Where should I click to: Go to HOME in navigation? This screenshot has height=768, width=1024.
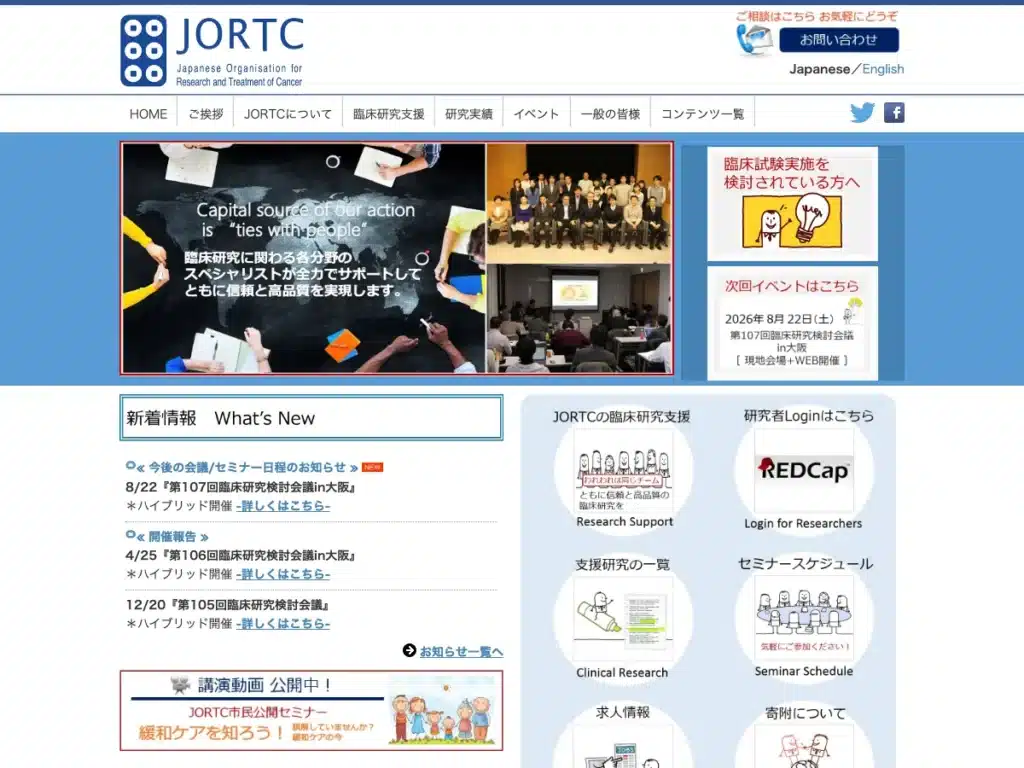pos(148,114)
